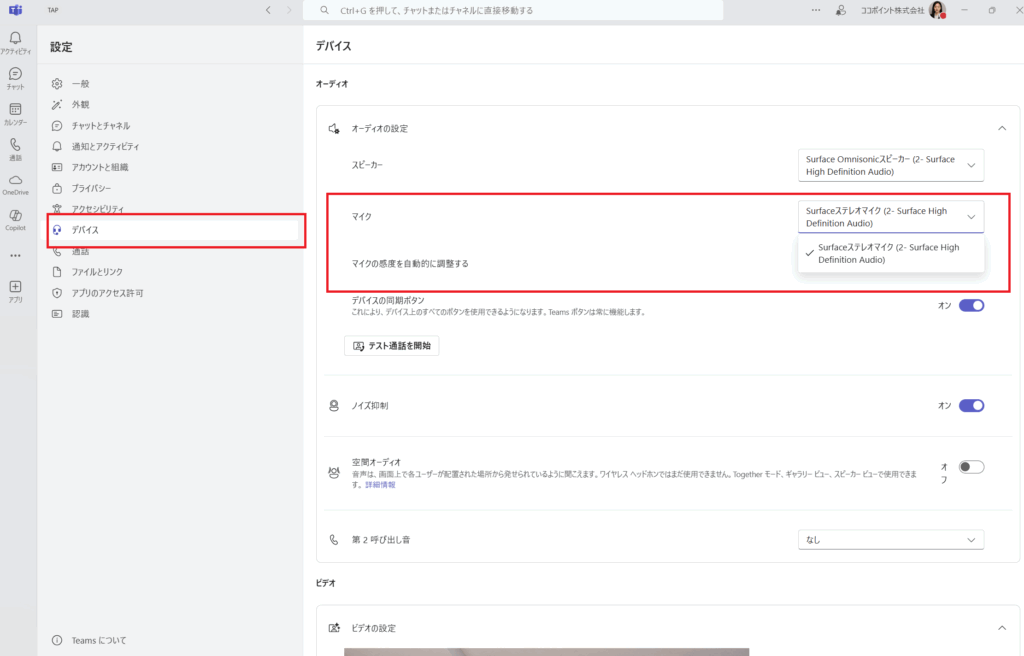Open the OneDrive cloud icon
1024x656 pixels.
point(15,182)
